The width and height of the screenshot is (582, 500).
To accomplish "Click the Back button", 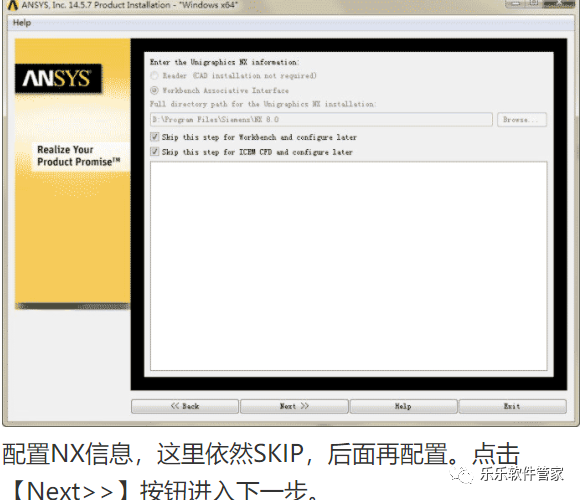I will click(x=185, y=406).
